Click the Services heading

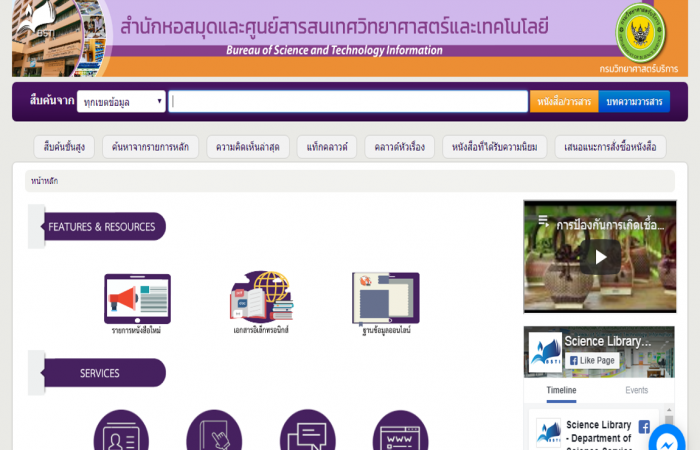point(102,373)
